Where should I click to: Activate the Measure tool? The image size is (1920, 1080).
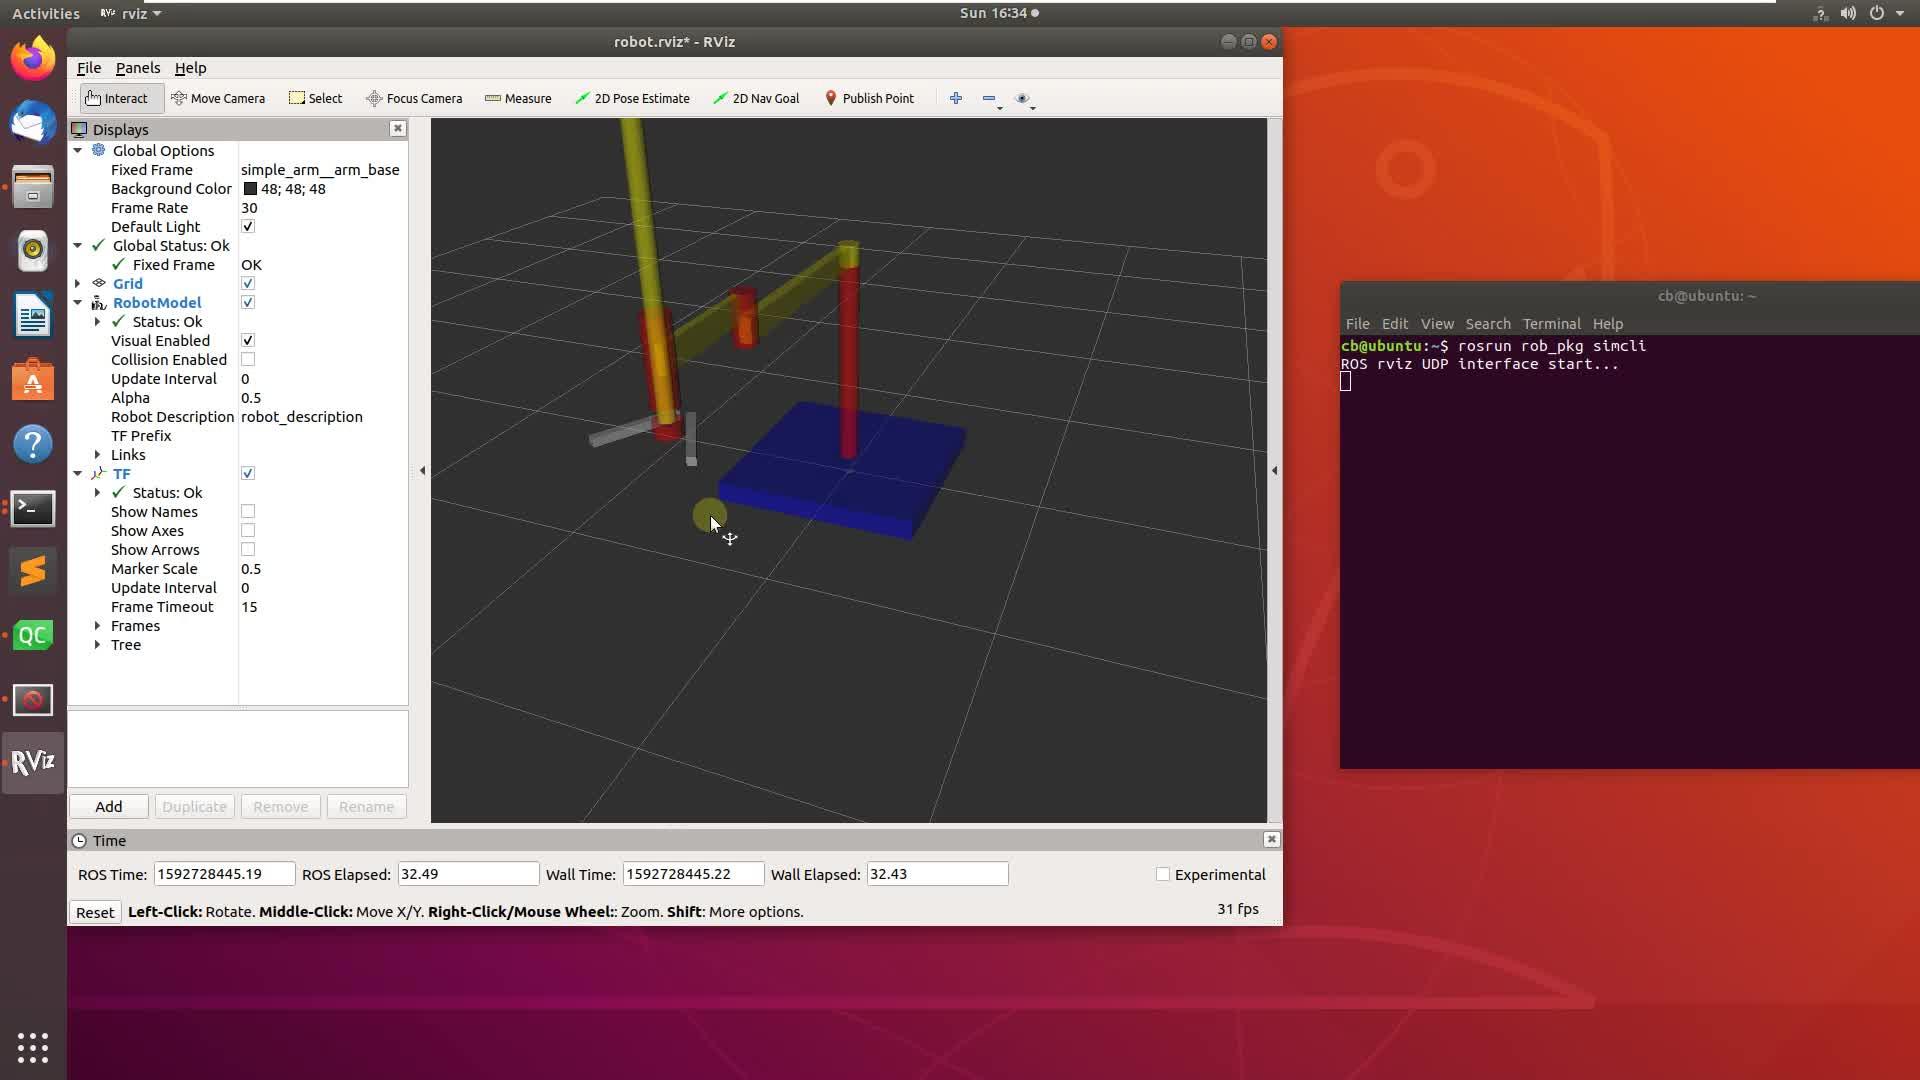coord(518,98)
